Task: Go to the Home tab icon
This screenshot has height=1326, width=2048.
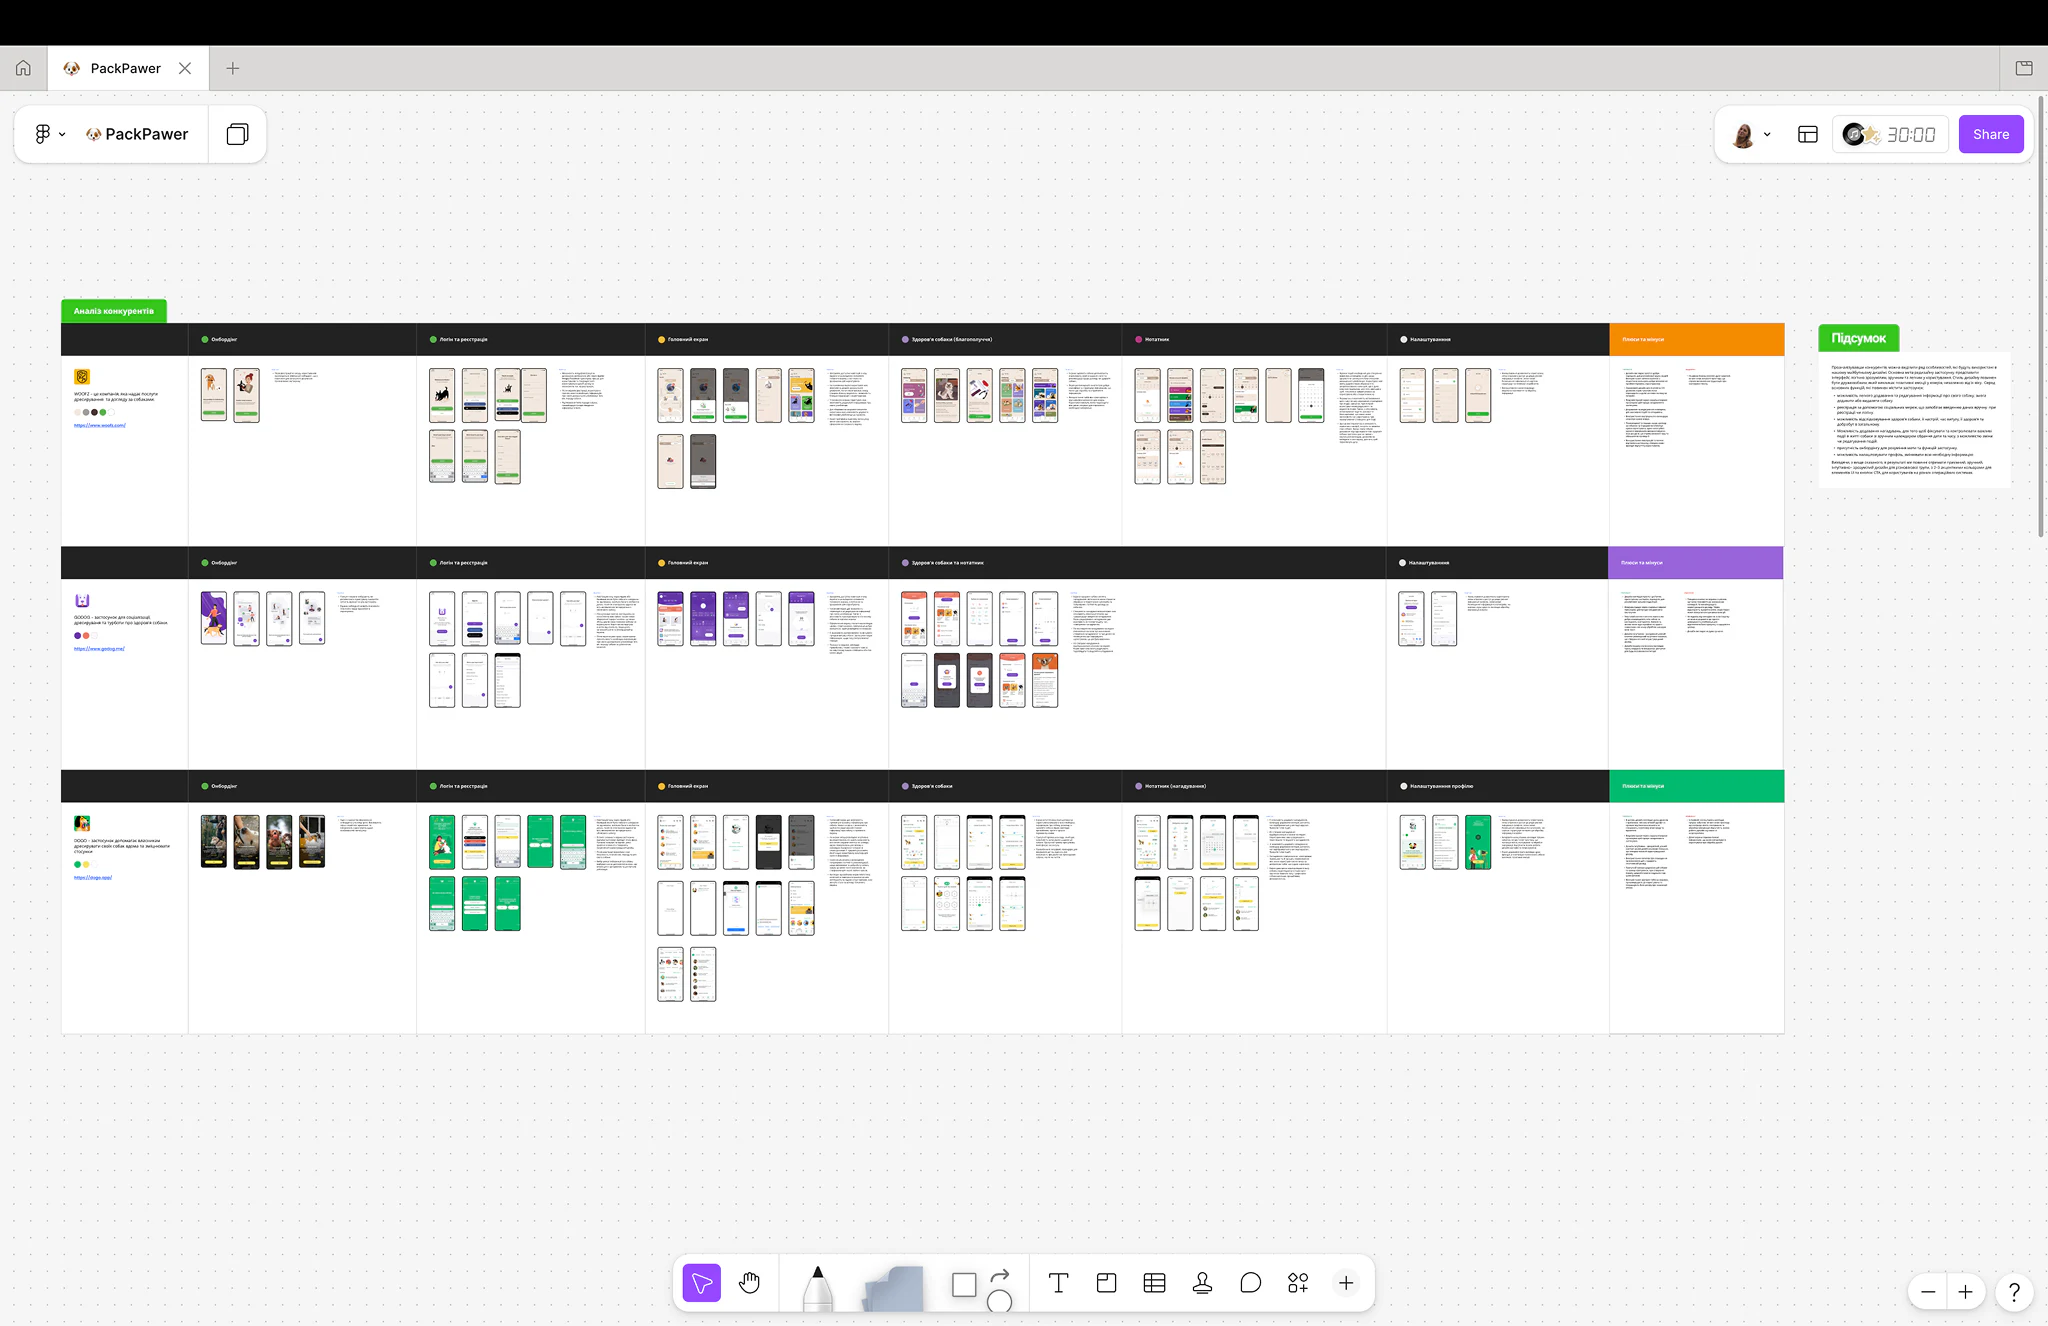Action: pos(23,68)
